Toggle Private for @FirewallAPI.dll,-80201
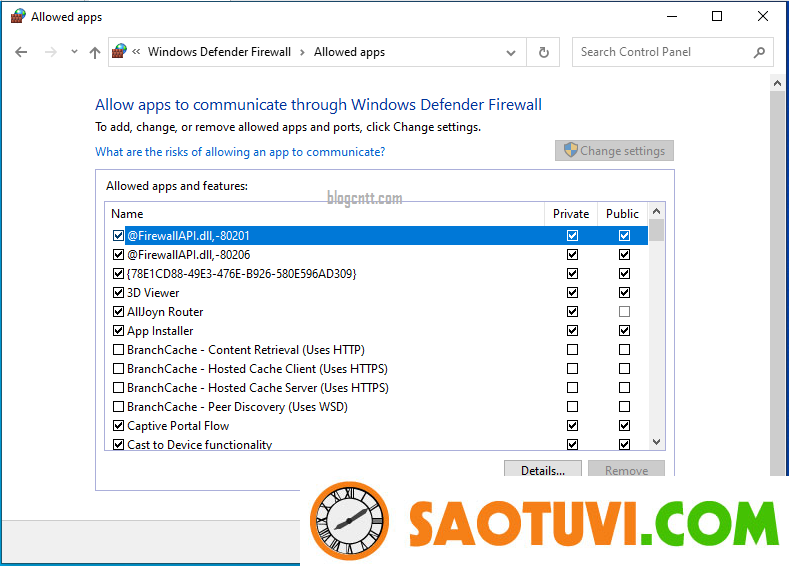The height and width of the screenshot is (566, 789). (x=572, y=235)
